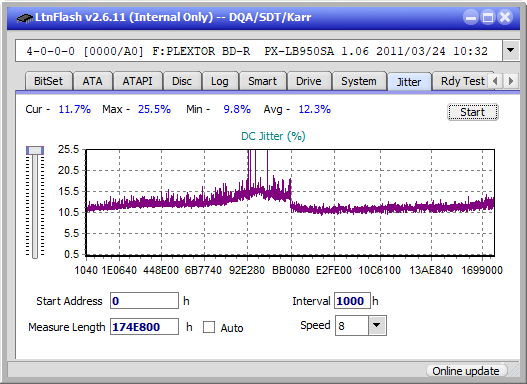Switch to the BitSet tab

click(48, 81)
